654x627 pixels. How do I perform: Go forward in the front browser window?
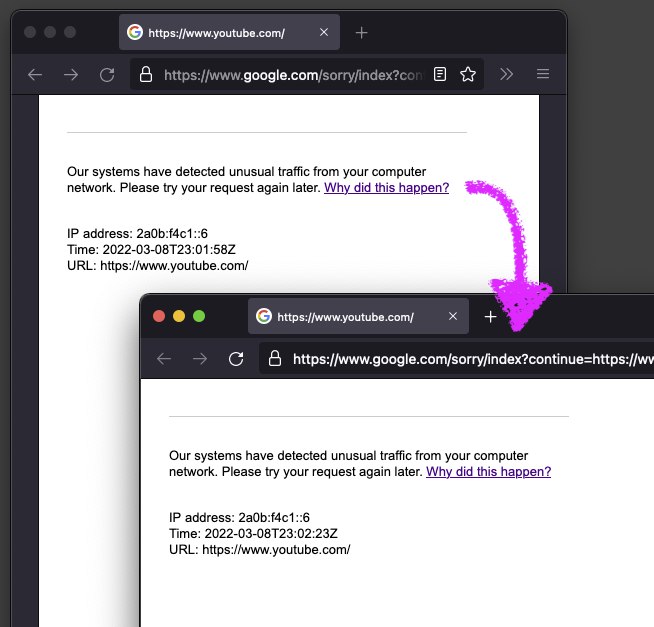coord(200,359)
